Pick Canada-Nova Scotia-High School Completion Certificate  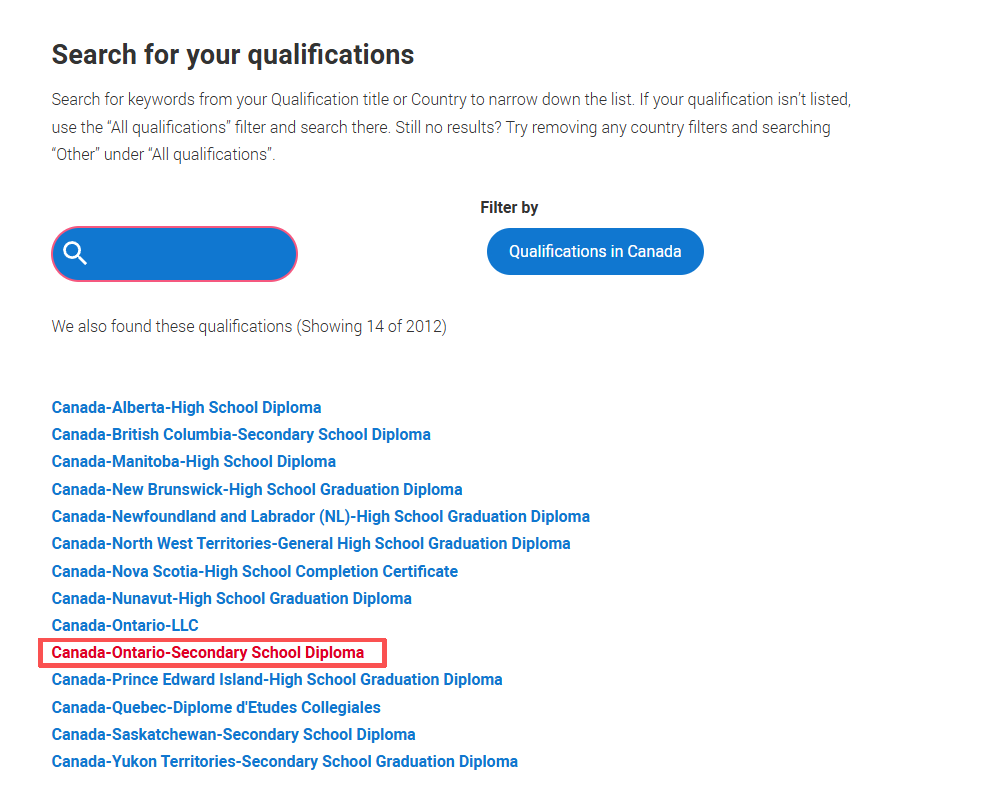[x=254, y=572]
